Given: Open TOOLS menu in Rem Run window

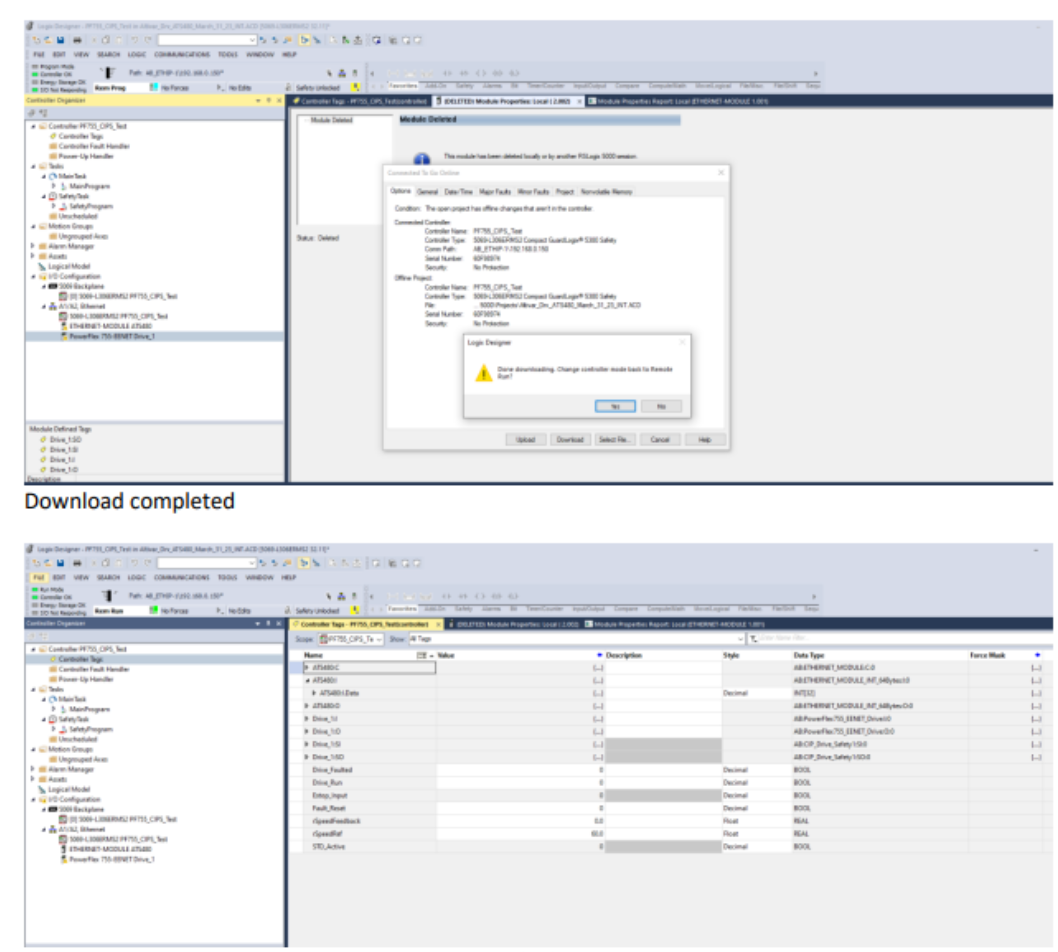Looking at the screenshot, I should click(x=228, y=578).
